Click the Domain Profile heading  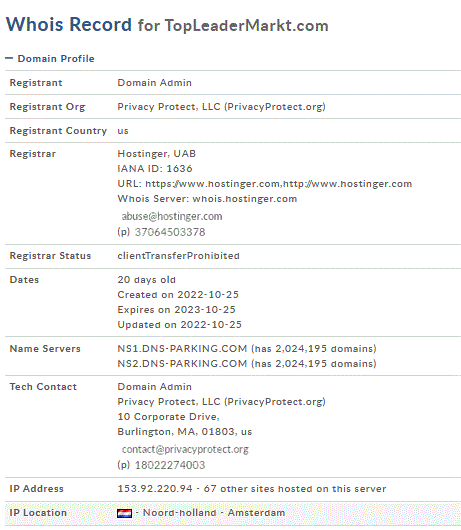(56, 58)
